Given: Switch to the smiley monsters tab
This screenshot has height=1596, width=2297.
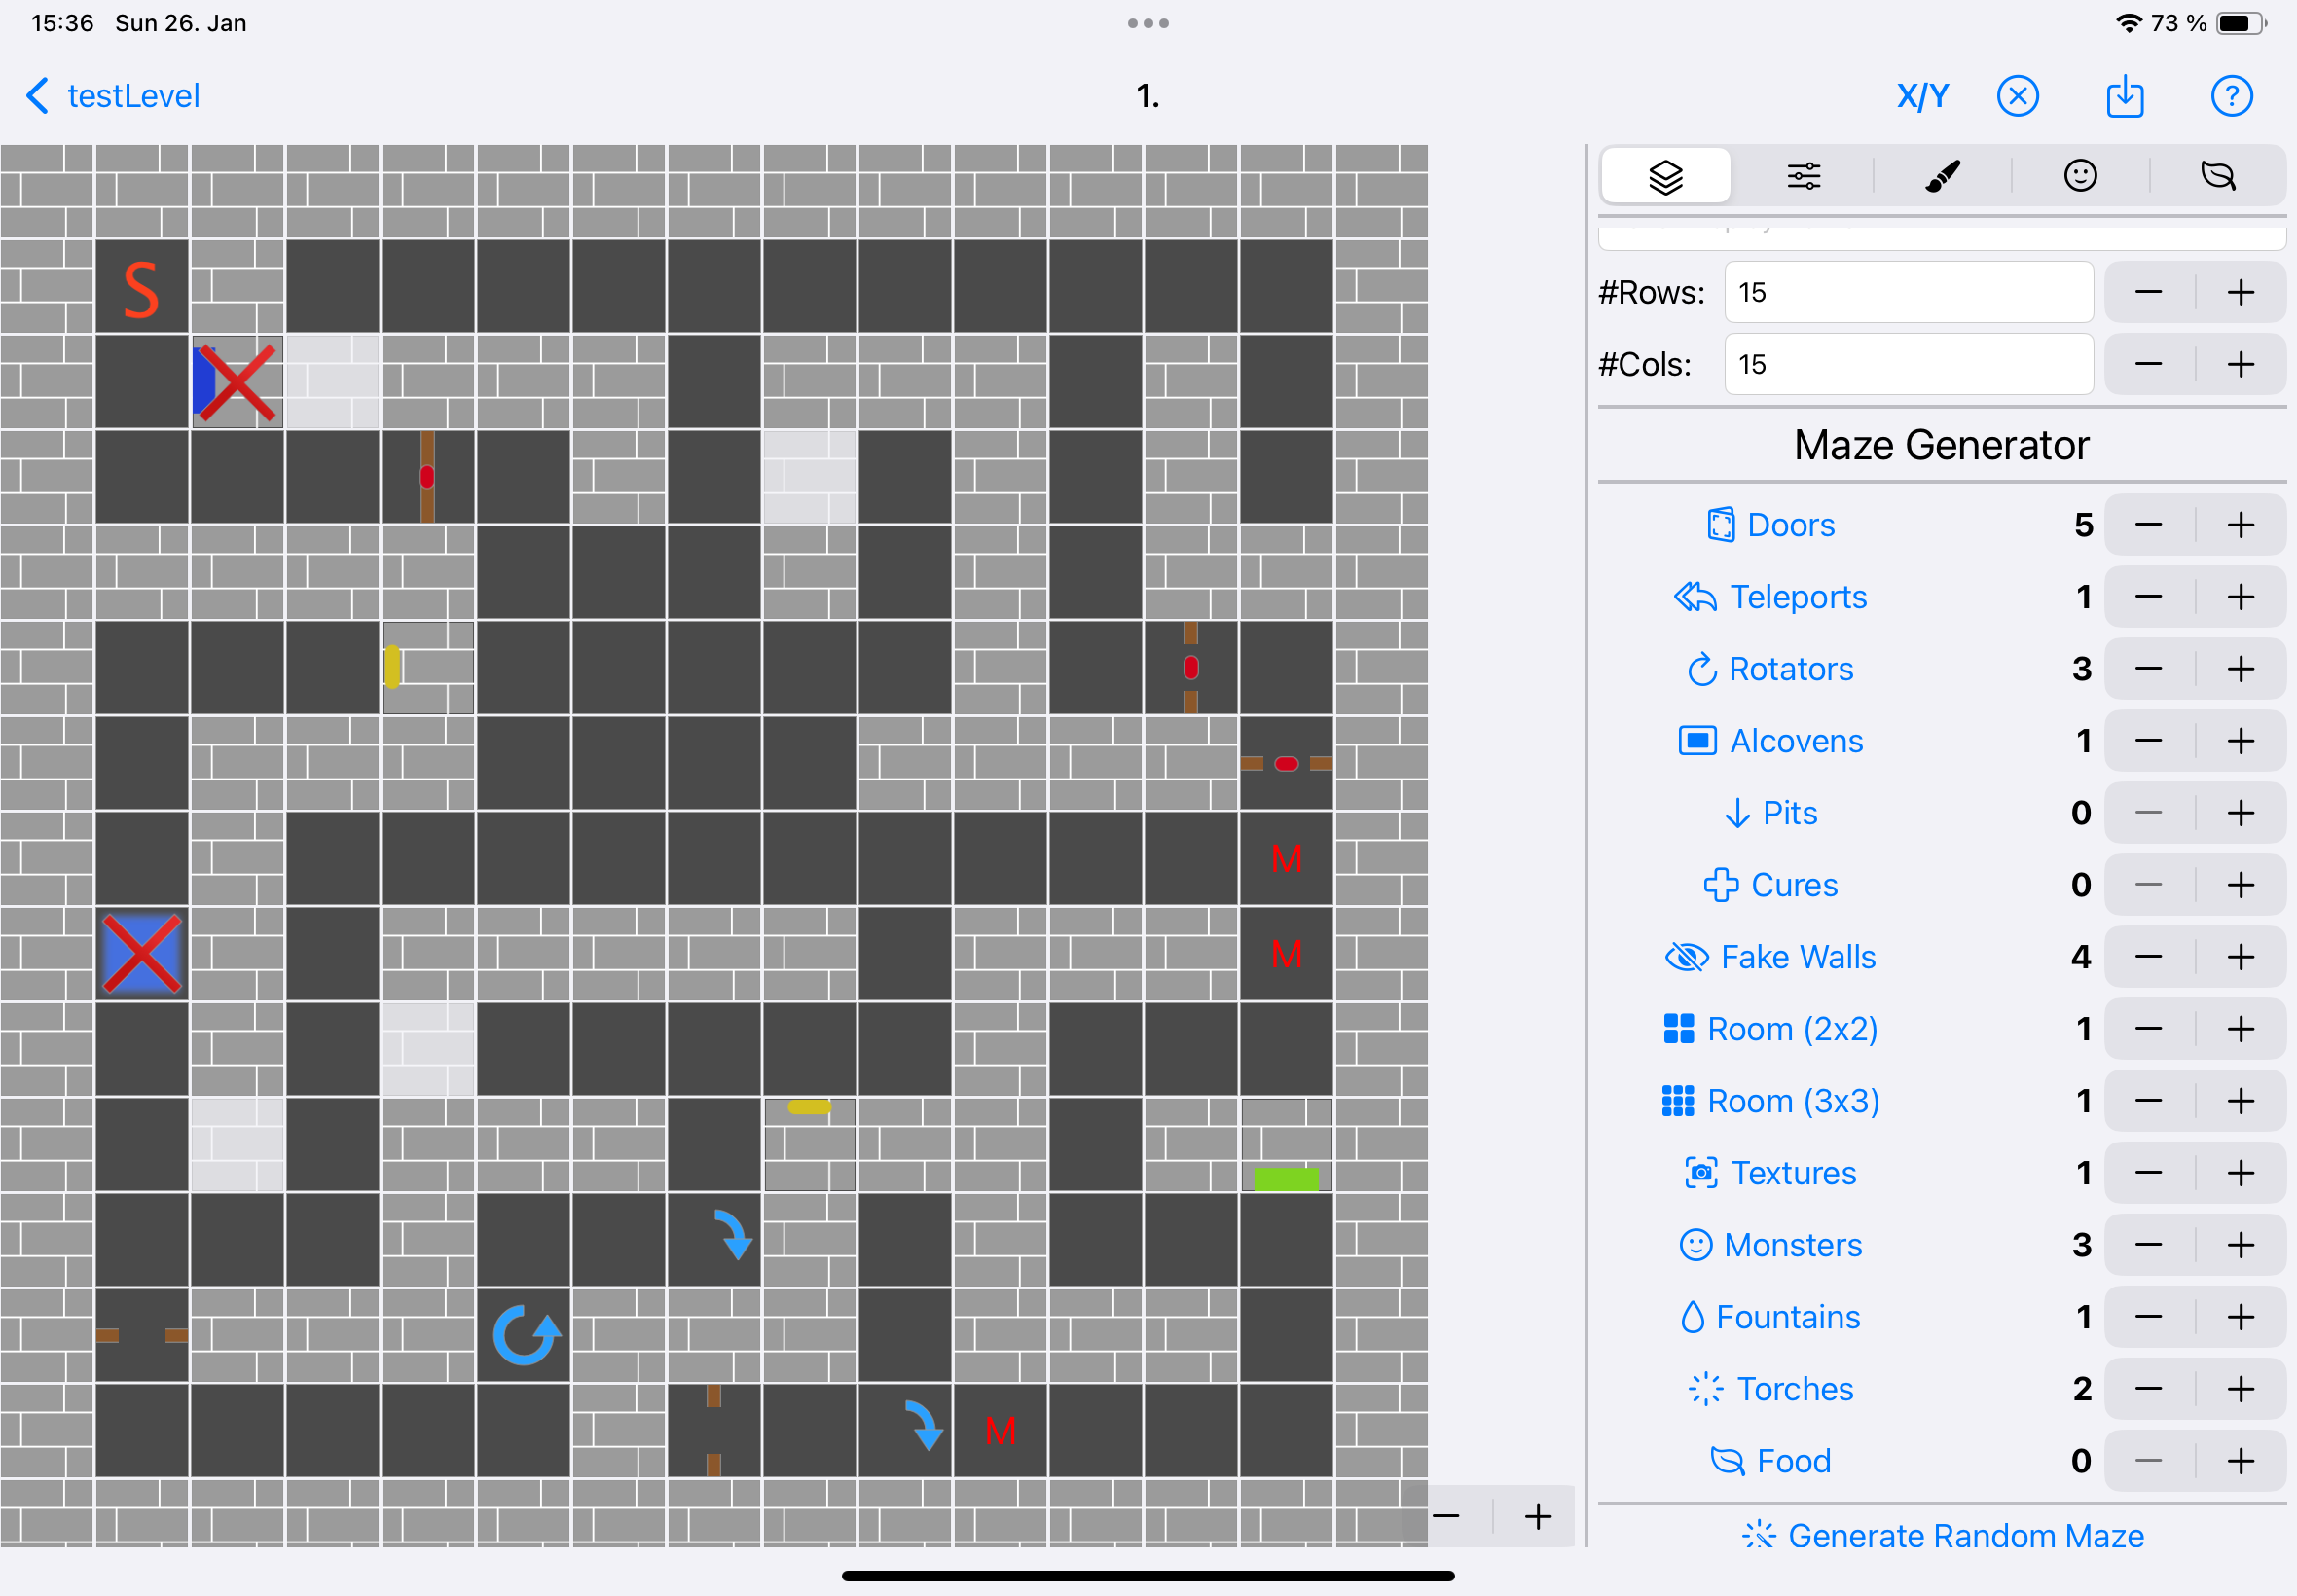Looking at the screenshot, I should 2080,176.
